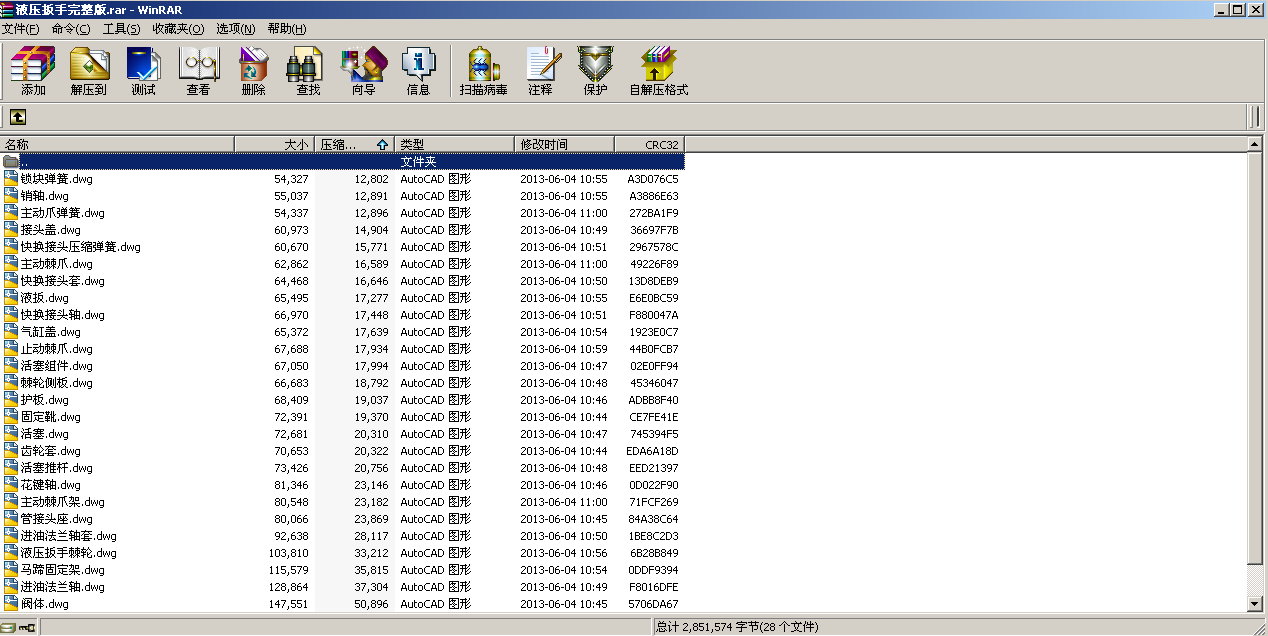Viewport: 1268px width, 636px height.
Task: Open the 注释 (Comment) tool
Action: pyautogui.click(x=541, y=70)
